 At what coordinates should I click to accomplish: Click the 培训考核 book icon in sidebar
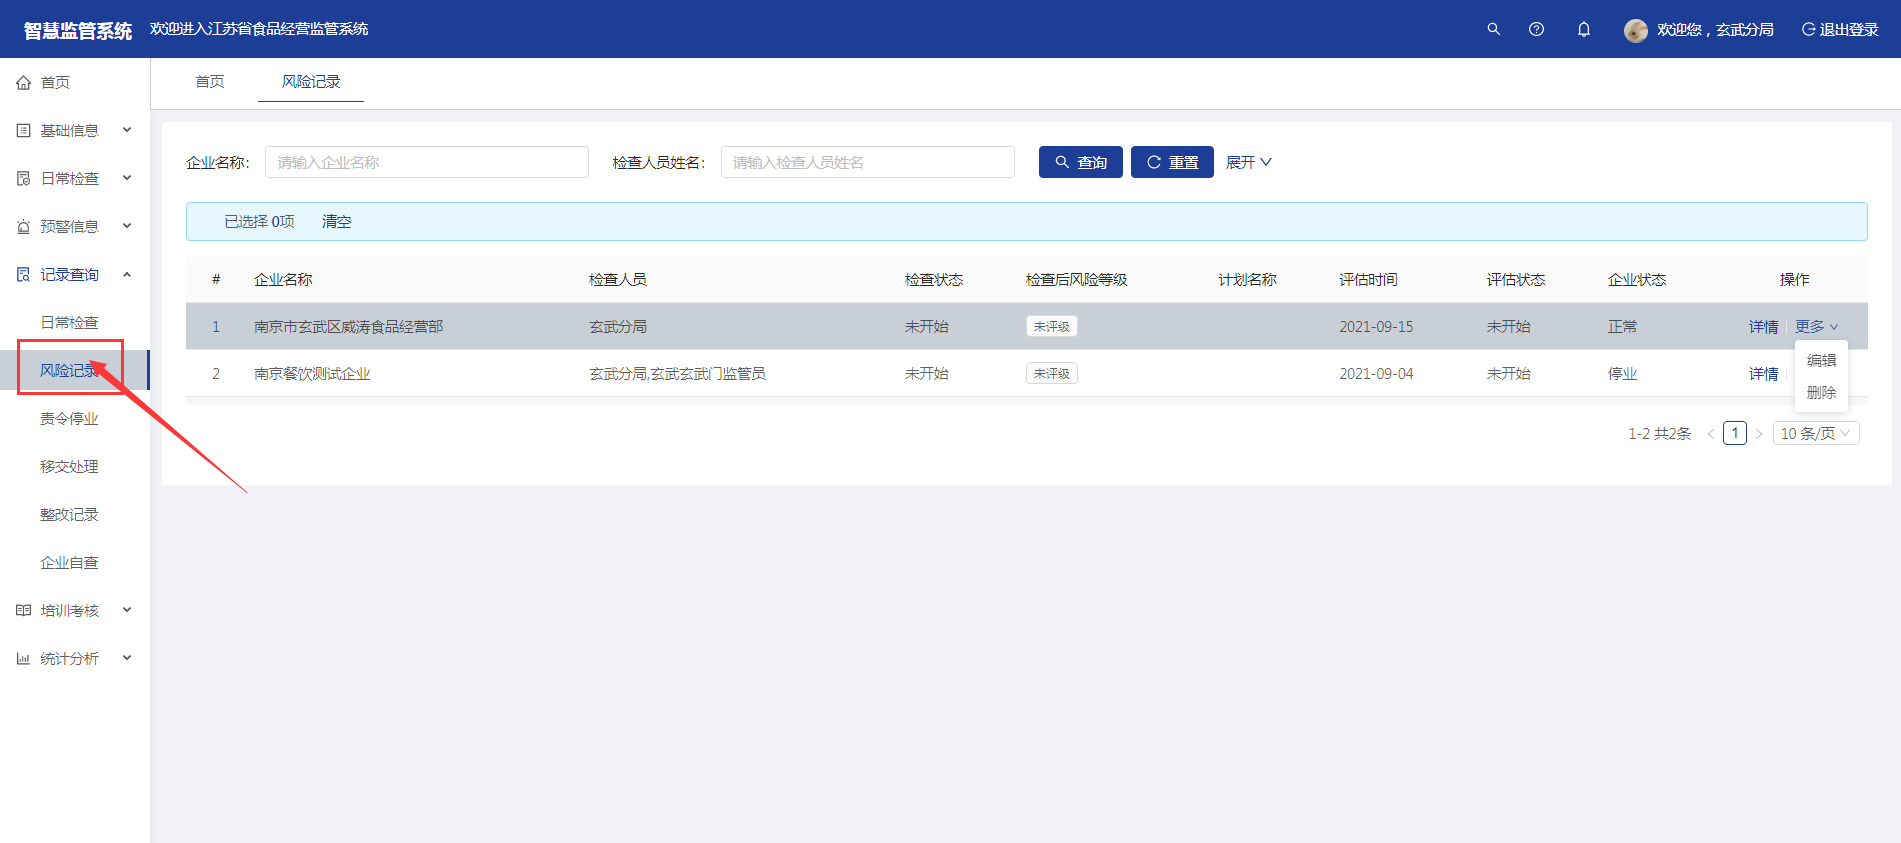point(24,611)
